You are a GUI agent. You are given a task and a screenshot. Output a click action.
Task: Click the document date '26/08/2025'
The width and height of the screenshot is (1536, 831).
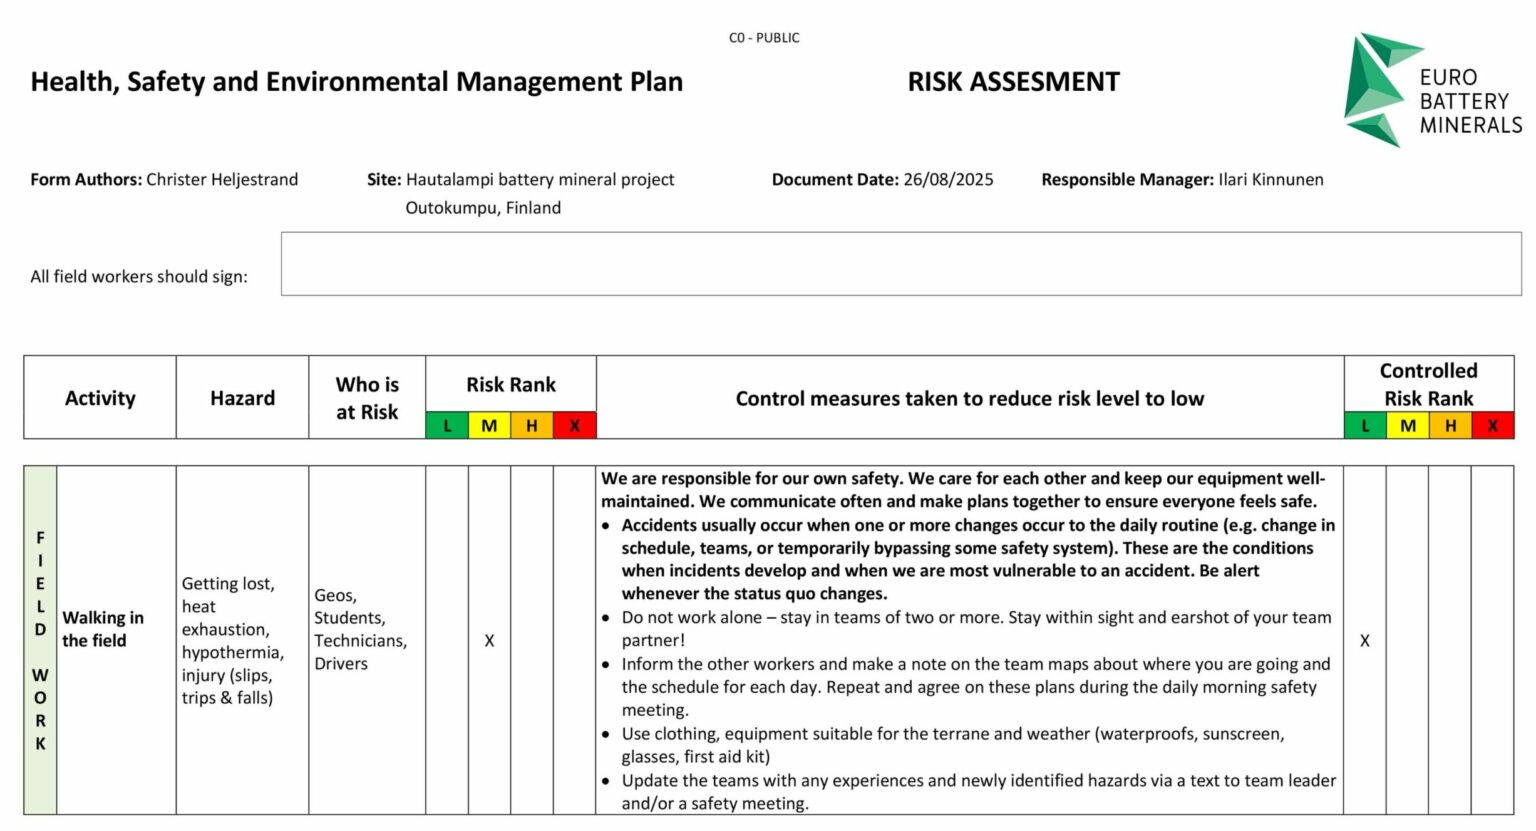point(948,180)
